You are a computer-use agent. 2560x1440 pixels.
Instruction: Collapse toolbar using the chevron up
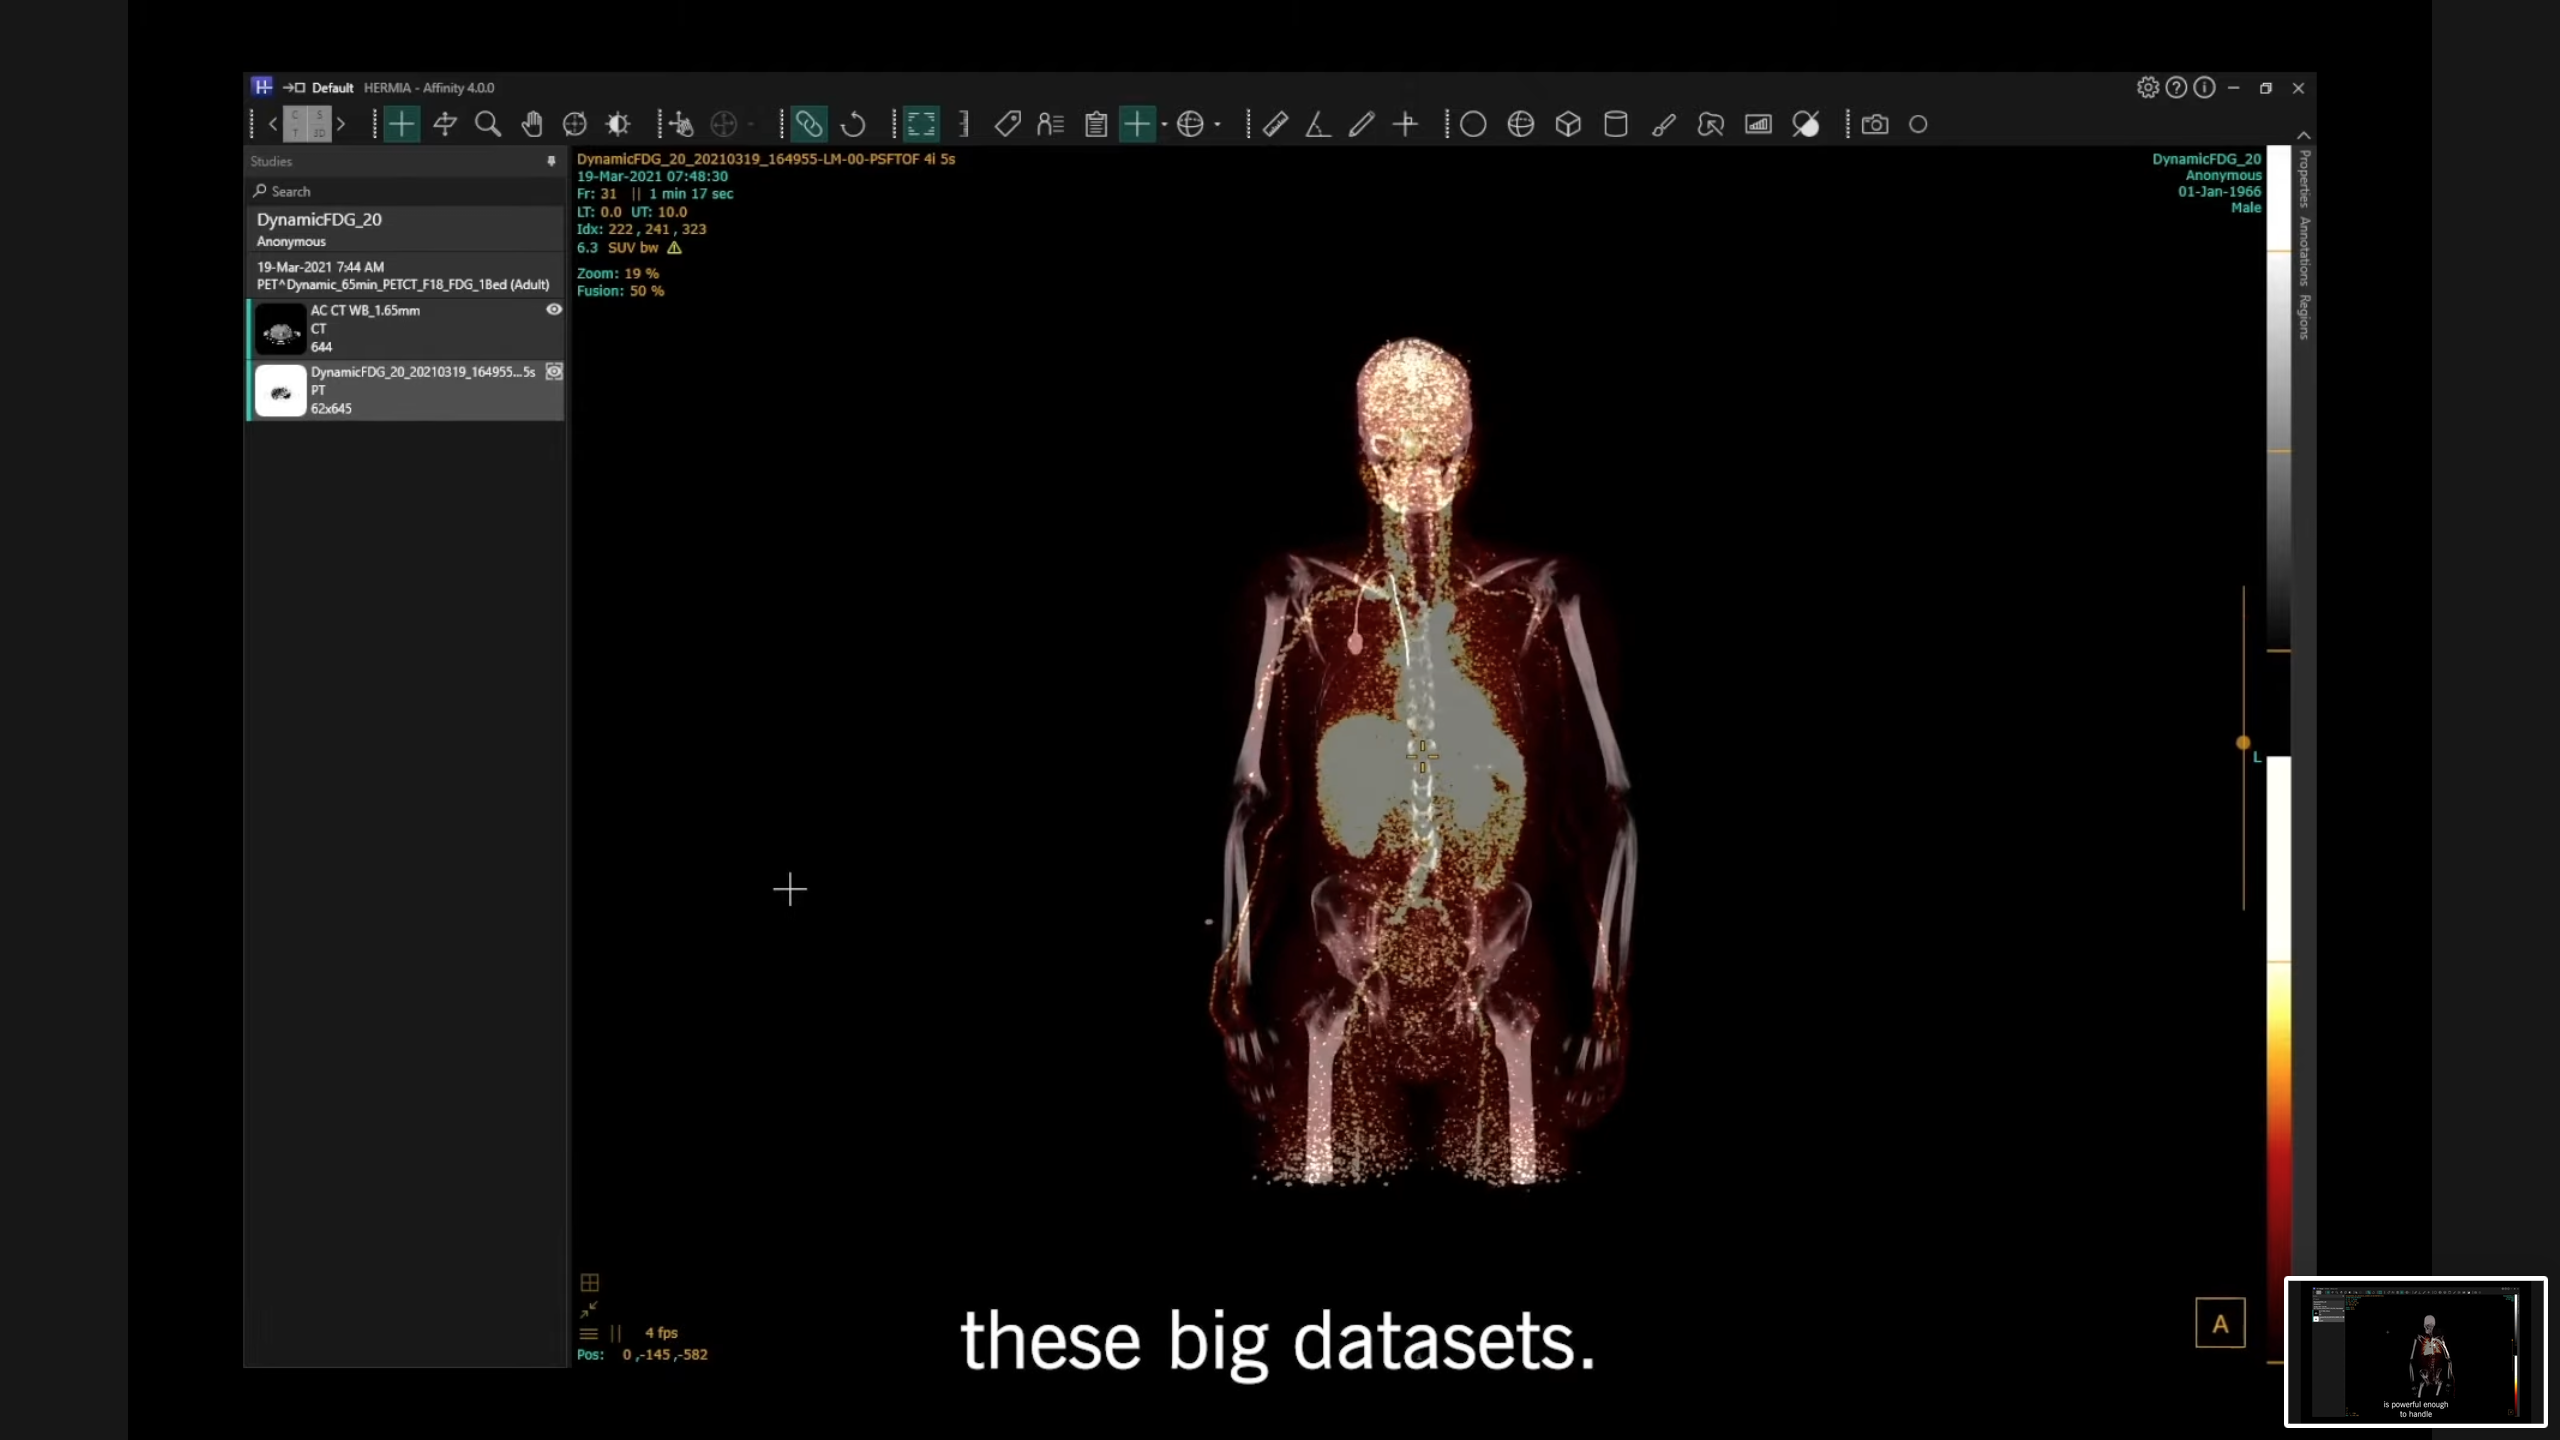[2304, 135]
